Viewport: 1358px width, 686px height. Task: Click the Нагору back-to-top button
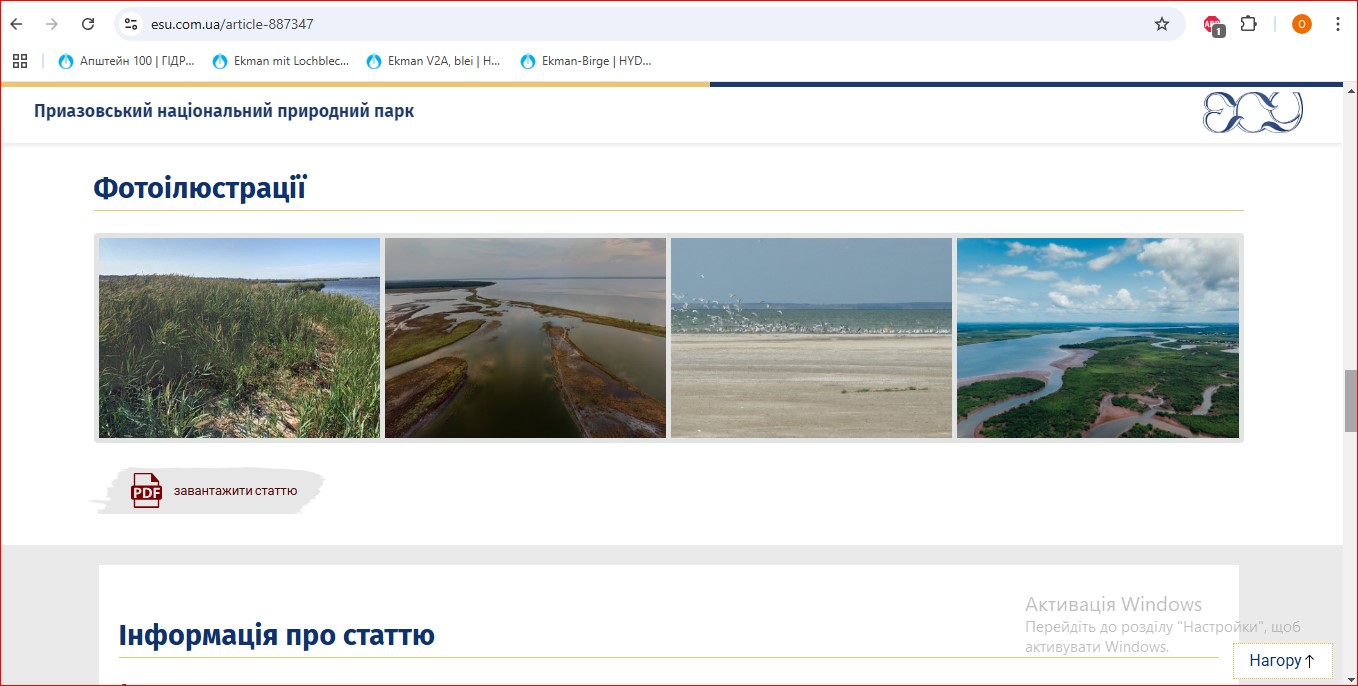[x=1282, y=660]
